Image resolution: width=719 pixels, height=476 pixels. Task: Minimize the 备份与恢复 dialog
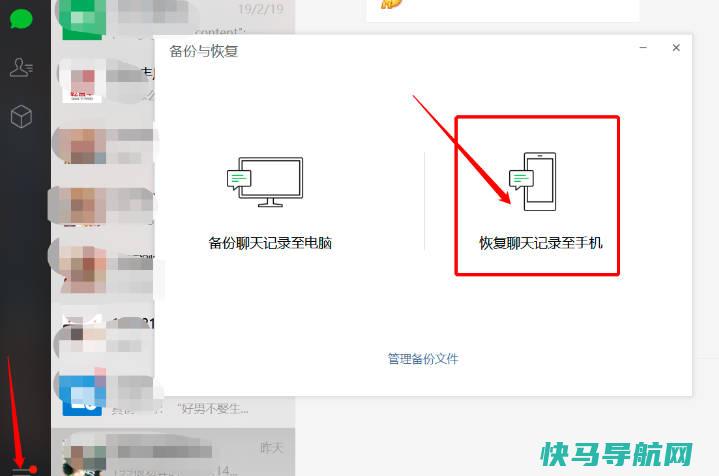pos(643,47)
